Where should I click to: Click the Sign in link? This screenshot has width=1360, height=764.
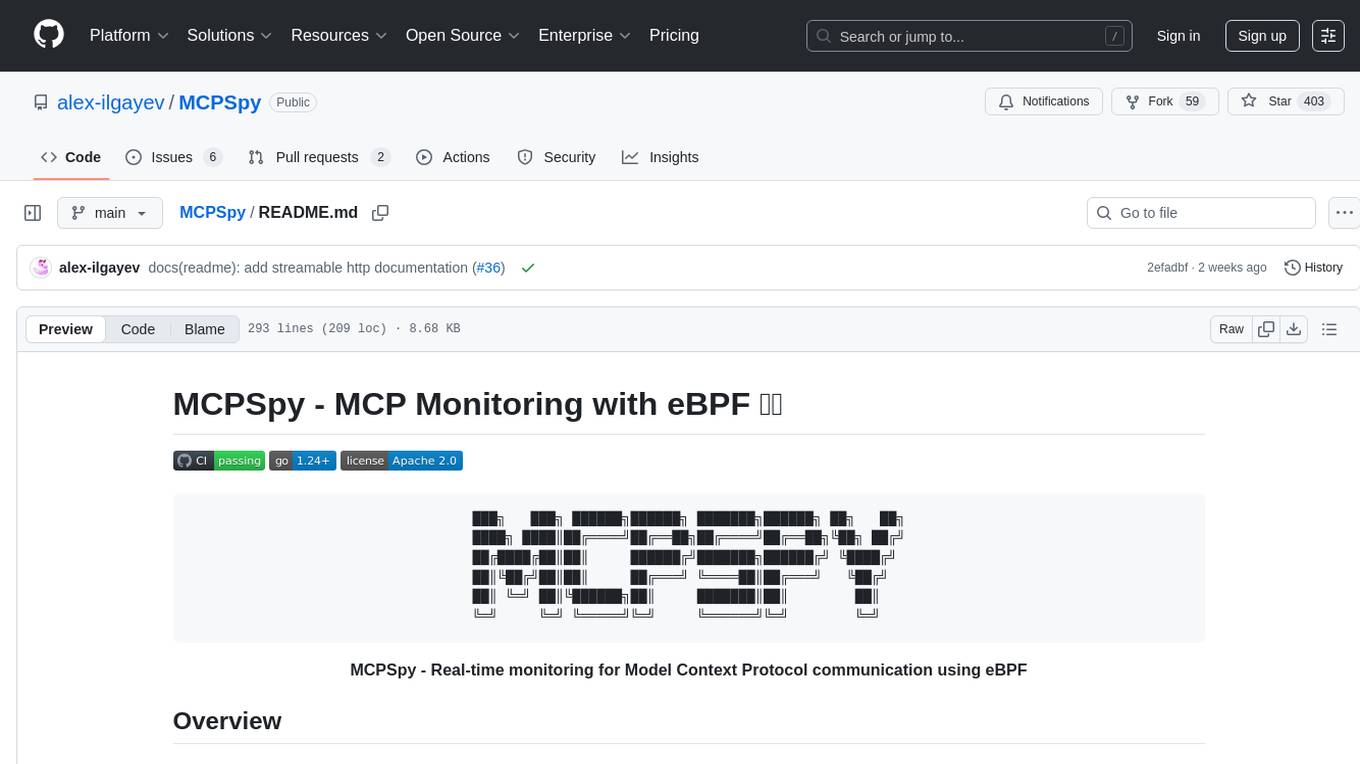1178,36
